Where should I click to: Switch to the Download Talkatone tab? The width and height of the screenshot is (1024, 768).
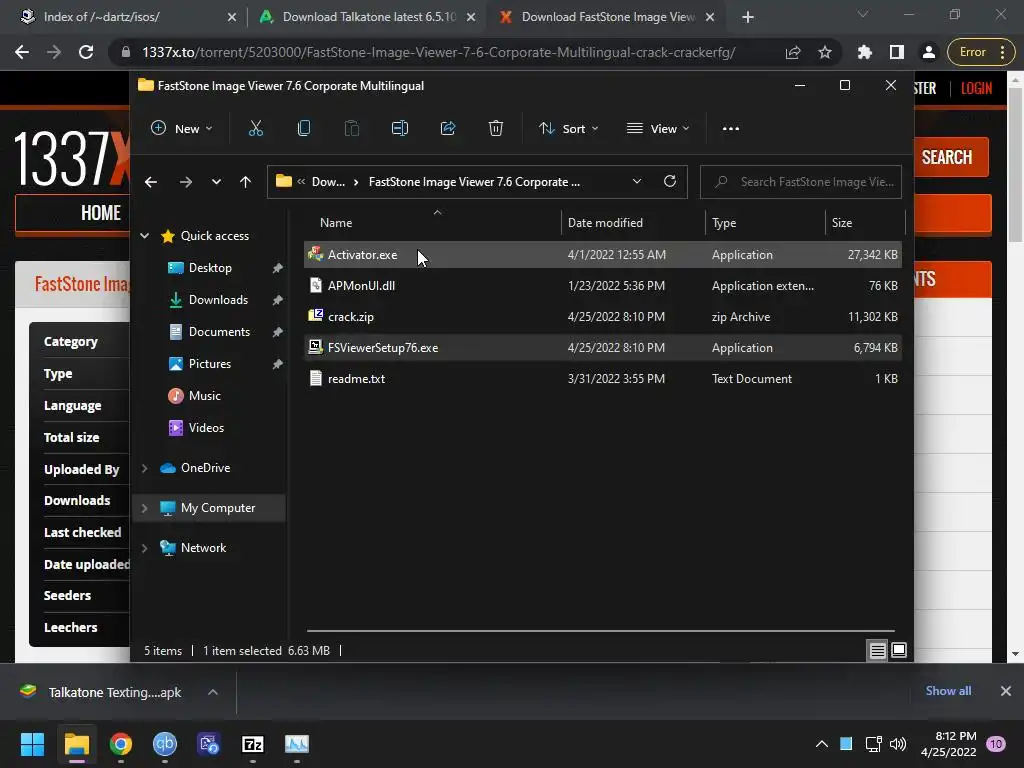pyautogui.click(x=368, y=17)
